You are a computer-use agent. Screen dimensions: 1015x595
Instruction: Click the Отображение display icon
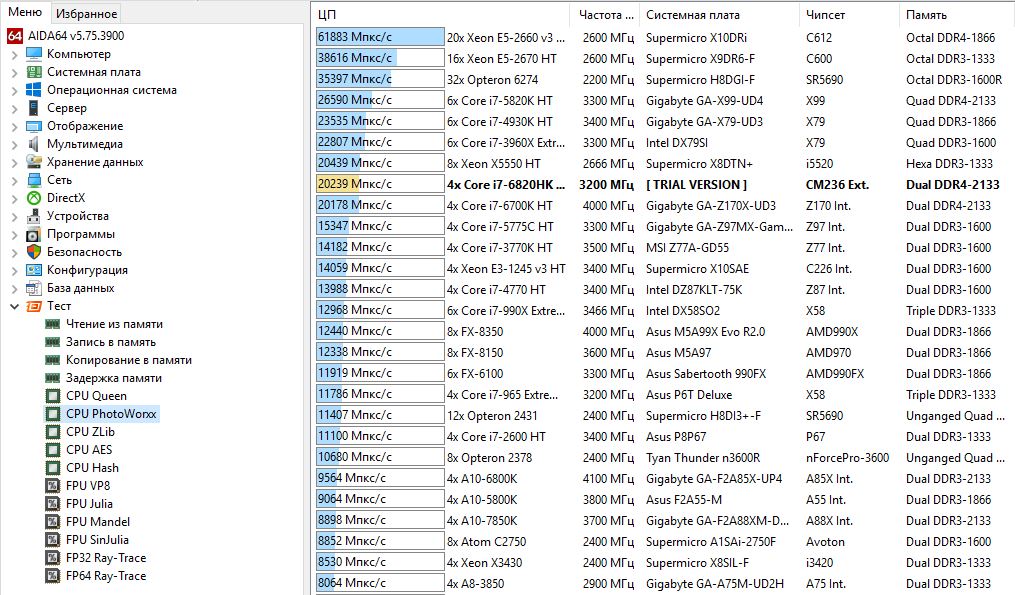pos(34,126)
